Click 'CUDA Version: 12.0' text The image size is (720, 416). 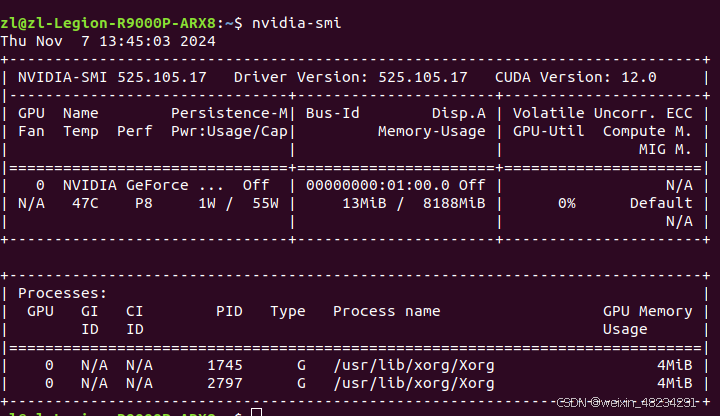point(576,77)
